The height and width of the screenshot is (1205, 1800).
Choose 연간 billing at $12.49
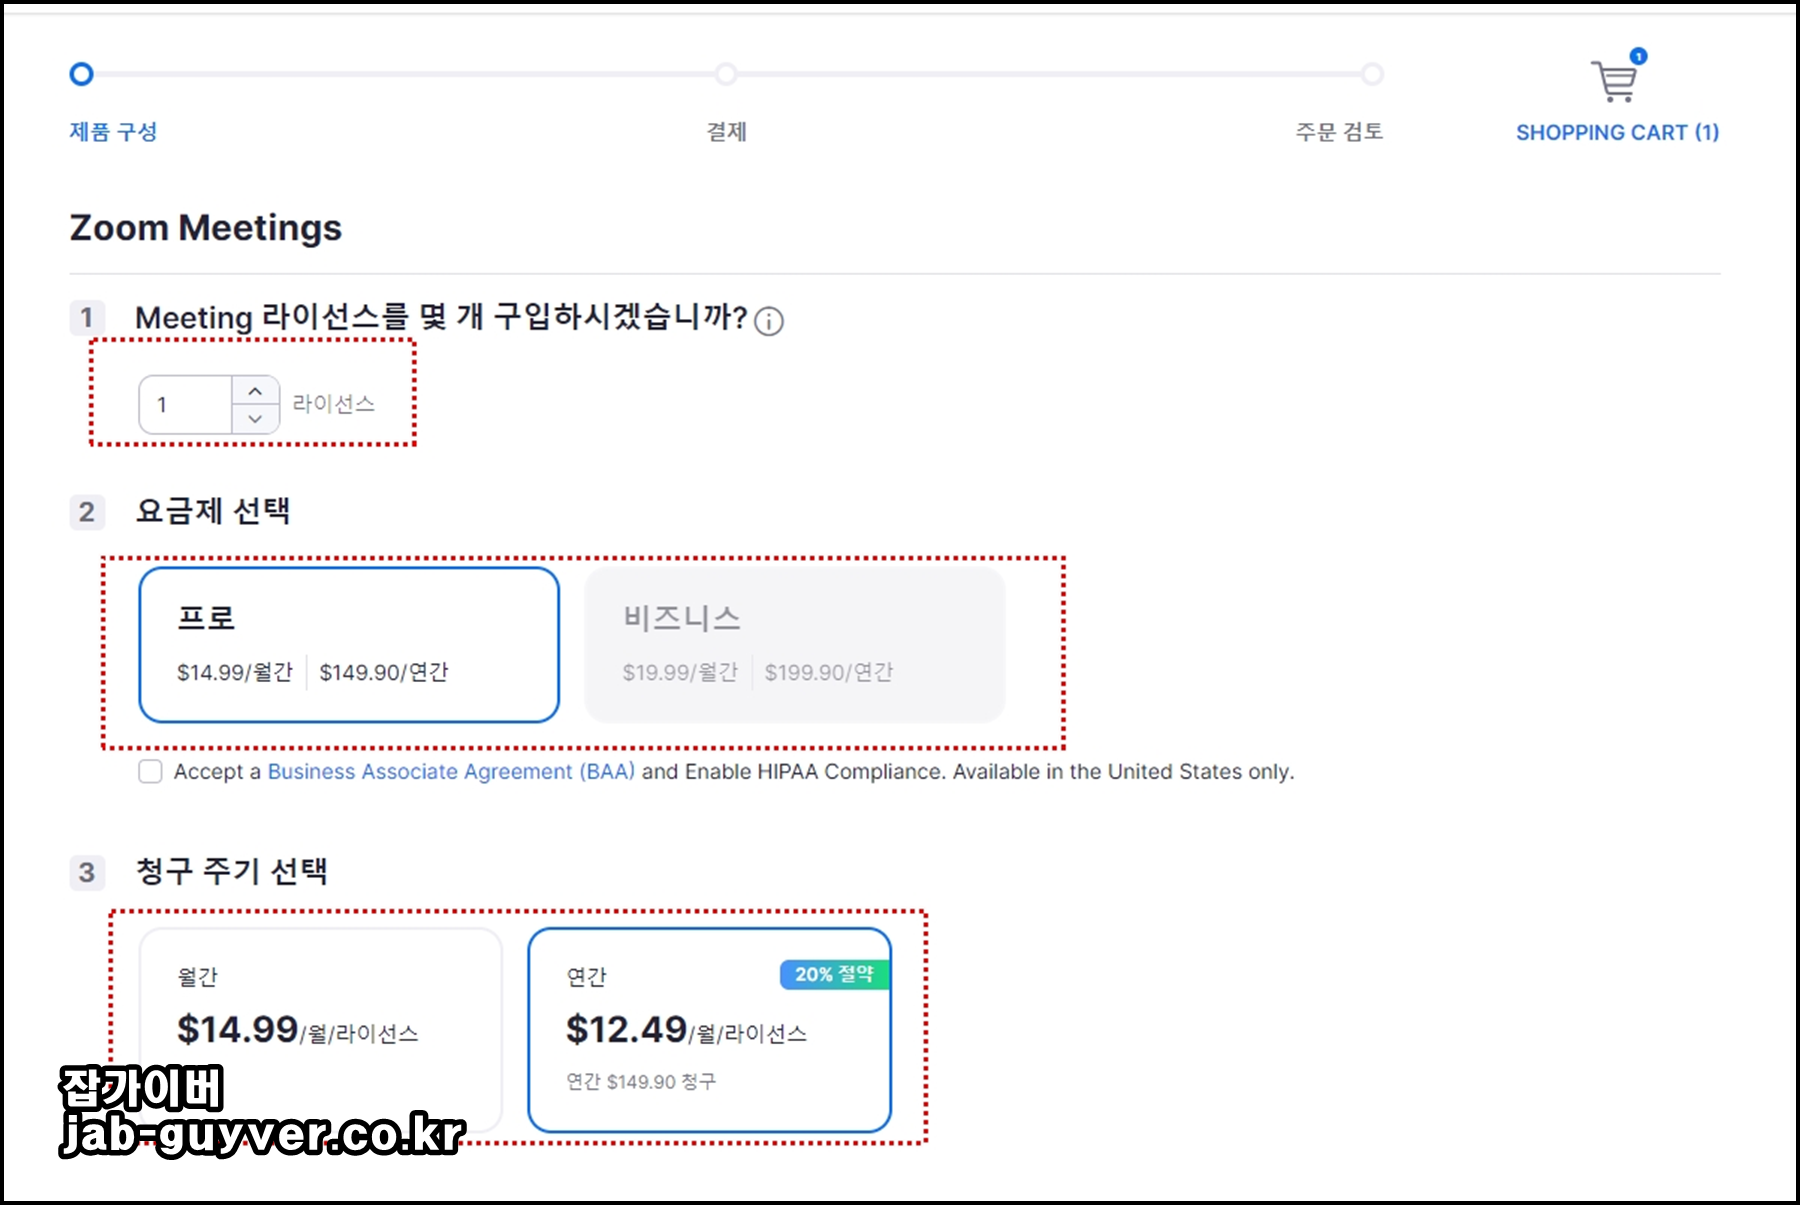click(x=710, y=1030)
